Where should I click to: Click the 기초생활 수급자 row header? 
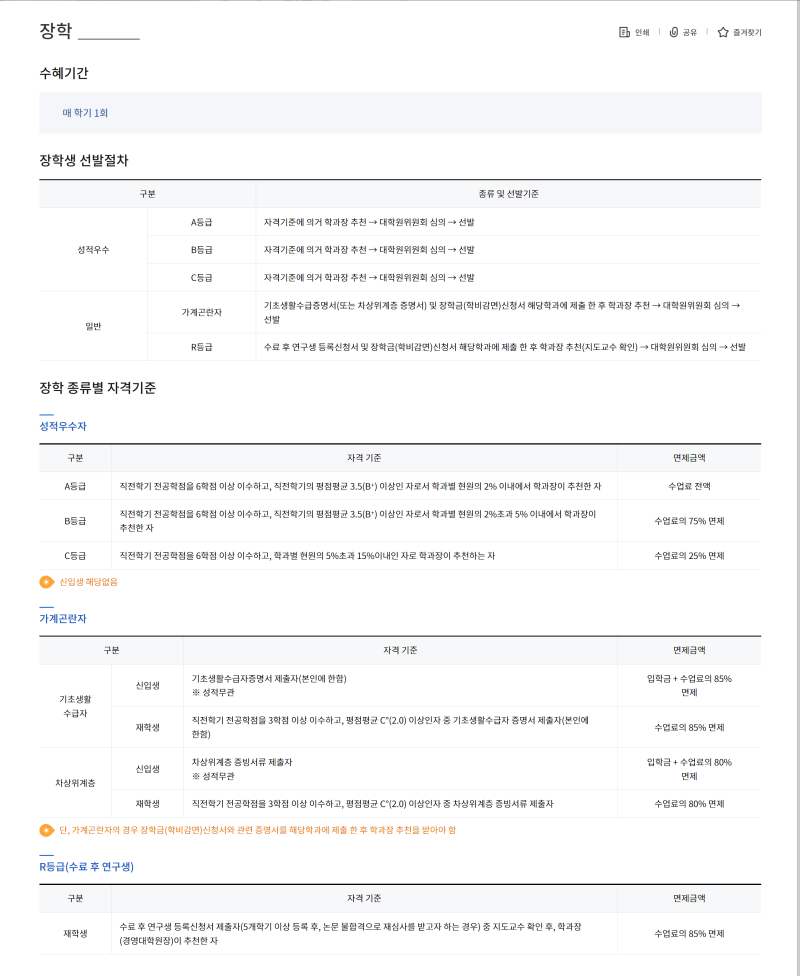[75, 707]
